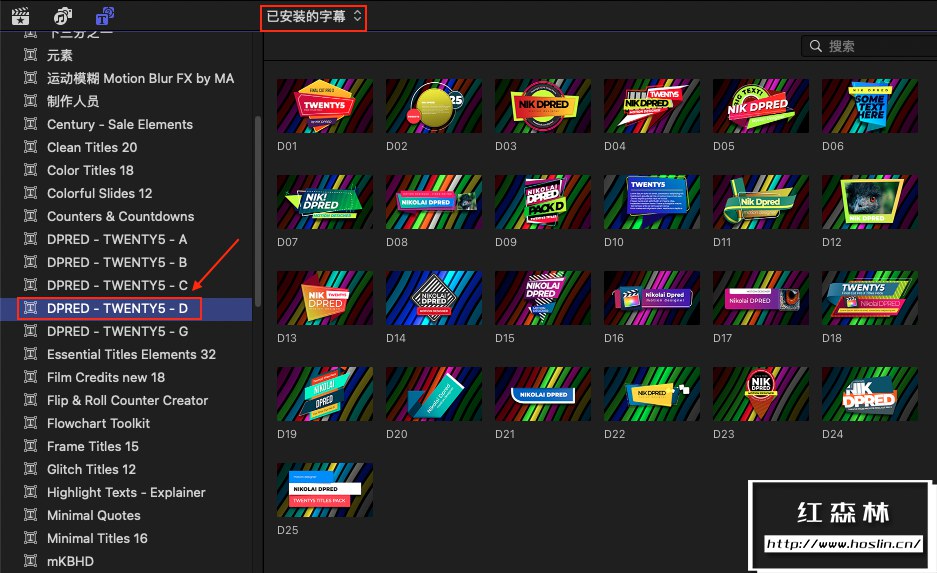Select the D07 title thumbnail
Image resolution: width=937 pixels, height=573 pixels.
[325, 202]
